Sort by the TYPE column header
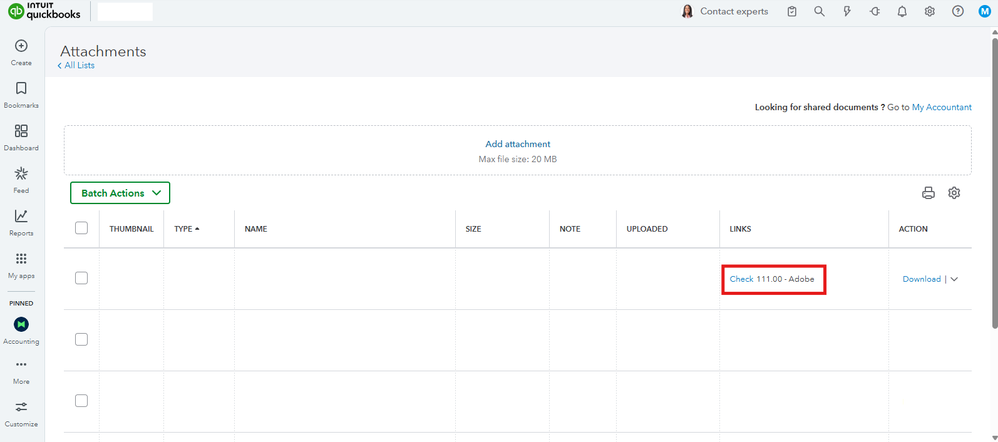This screenshot has height=442, width=998. click(186, 229)
